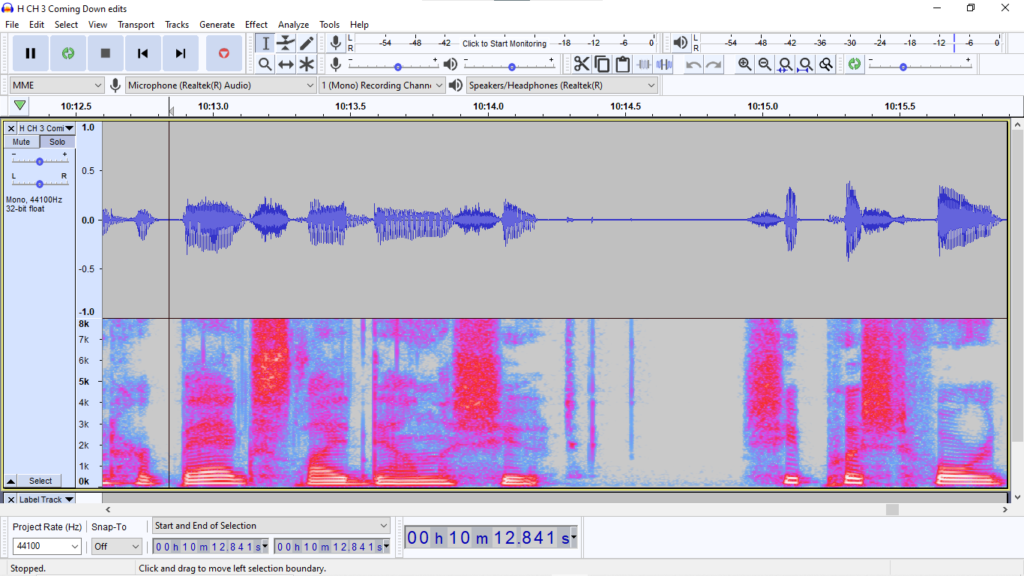Select the Envelope tool

pos(285,43)
